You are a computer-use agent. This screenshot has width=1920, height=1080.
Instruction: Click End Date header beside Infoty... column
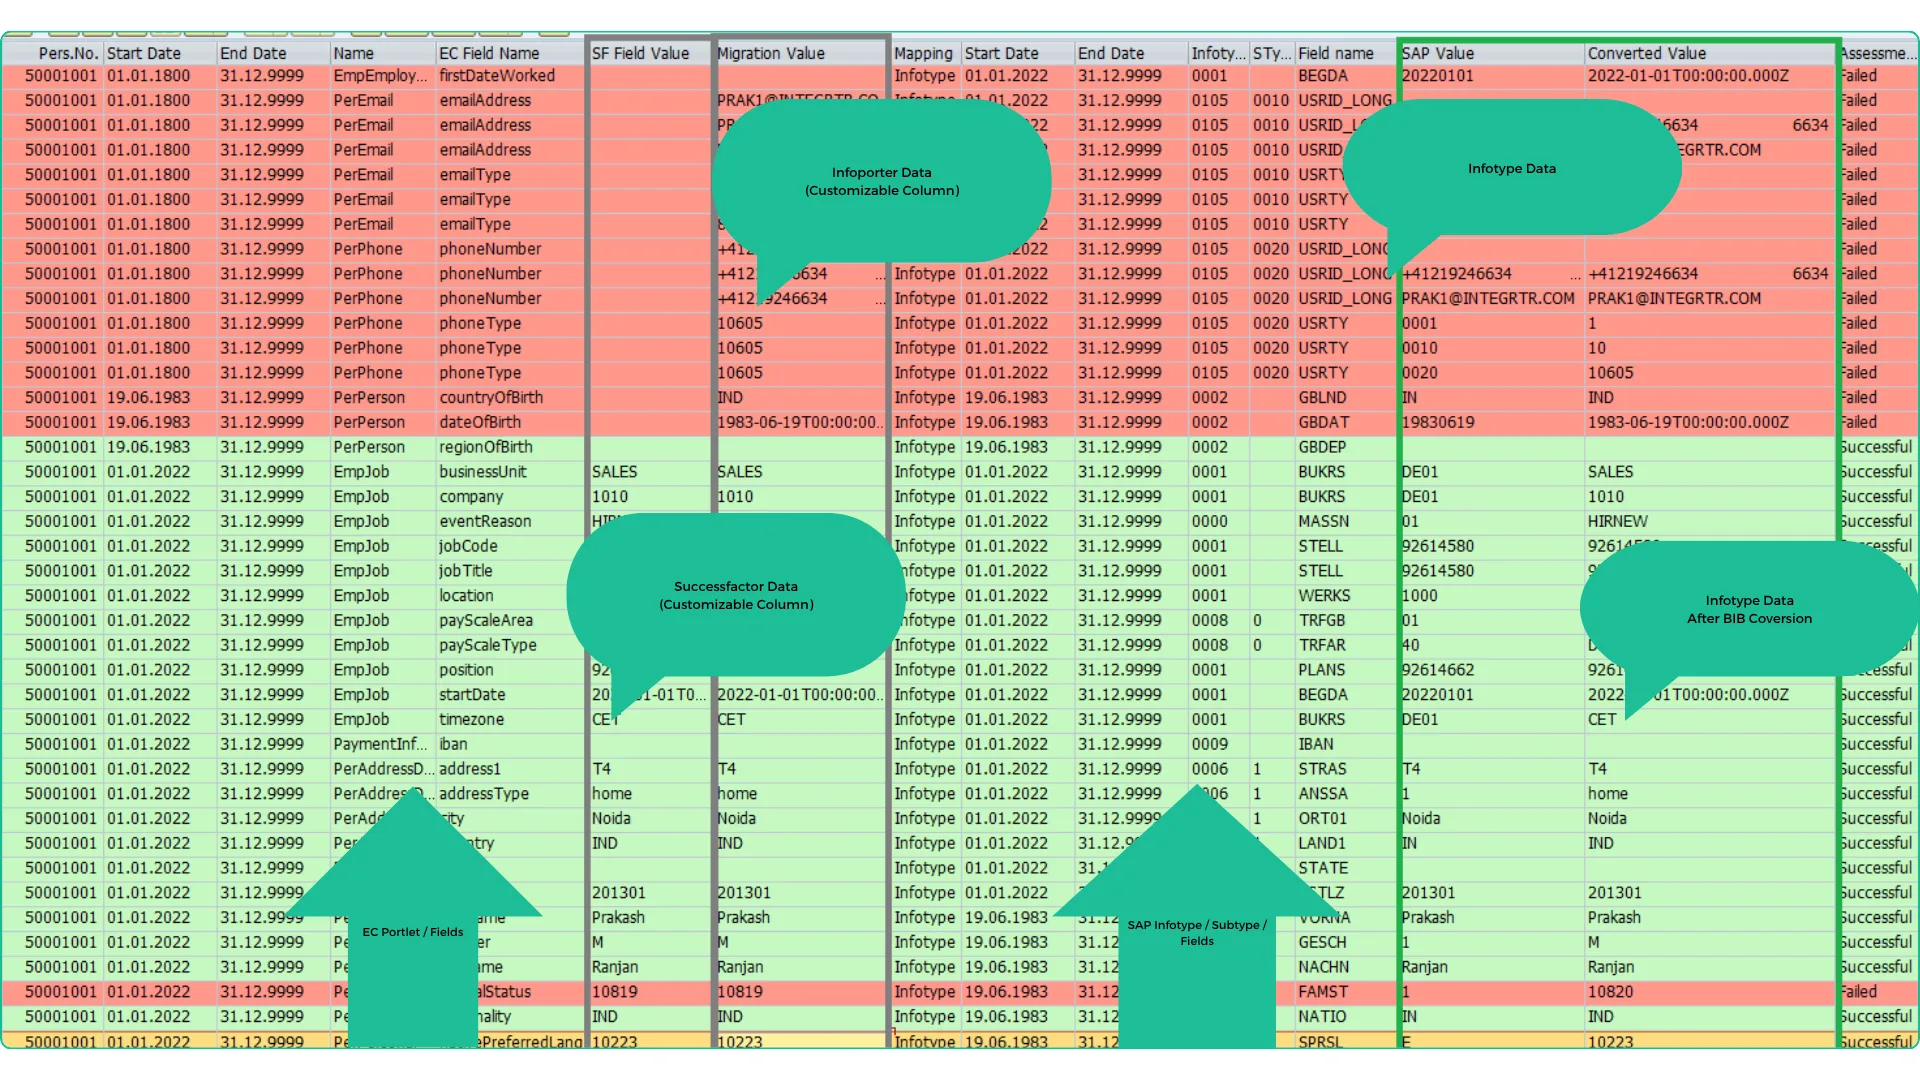[x=1131, y=53]
